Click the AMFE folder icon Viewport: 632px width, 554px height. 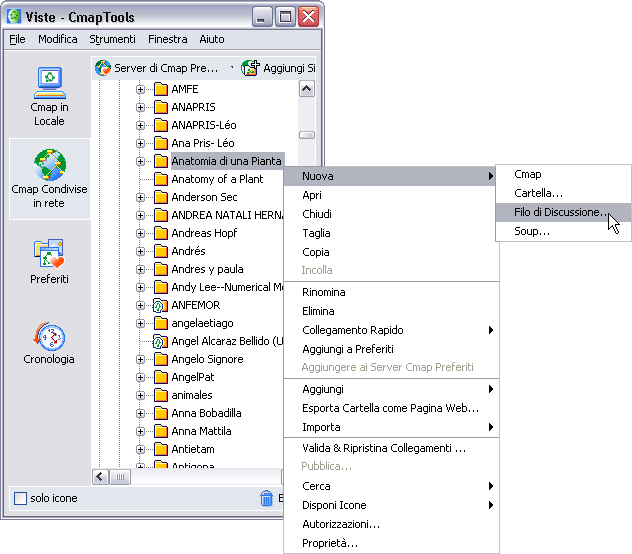161,89
